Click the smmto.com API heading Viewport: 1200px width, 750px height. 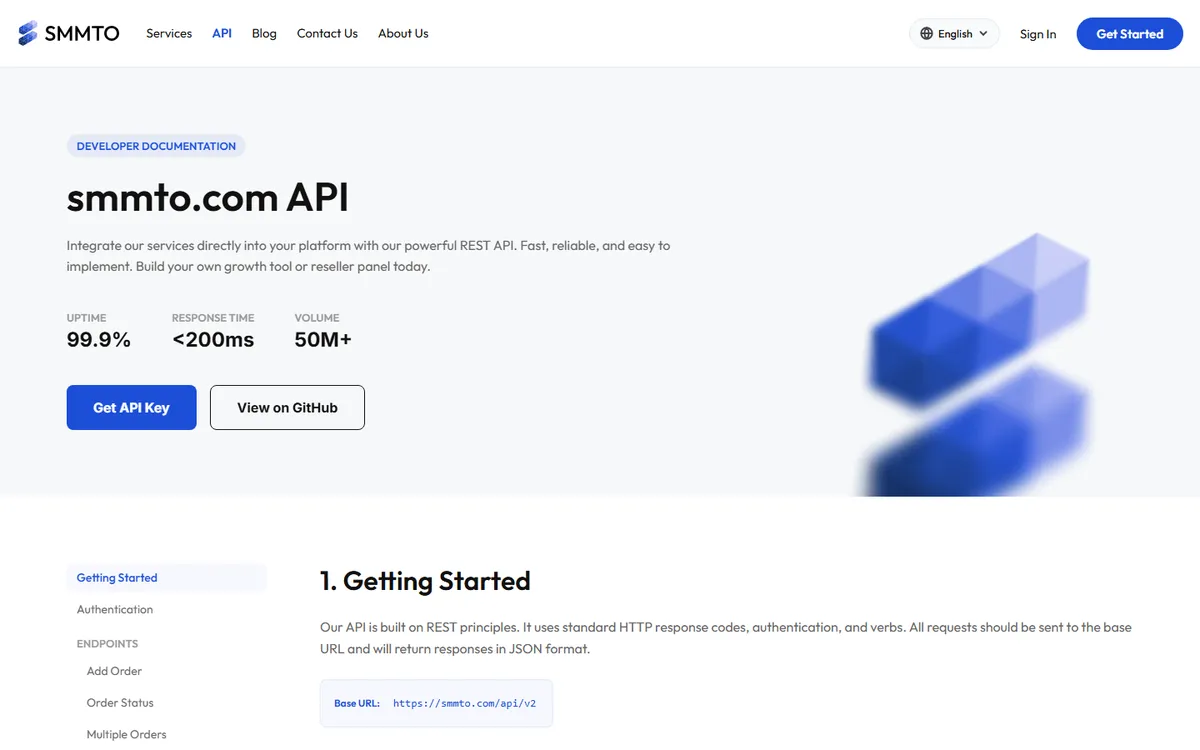click(x=208, y=198)
